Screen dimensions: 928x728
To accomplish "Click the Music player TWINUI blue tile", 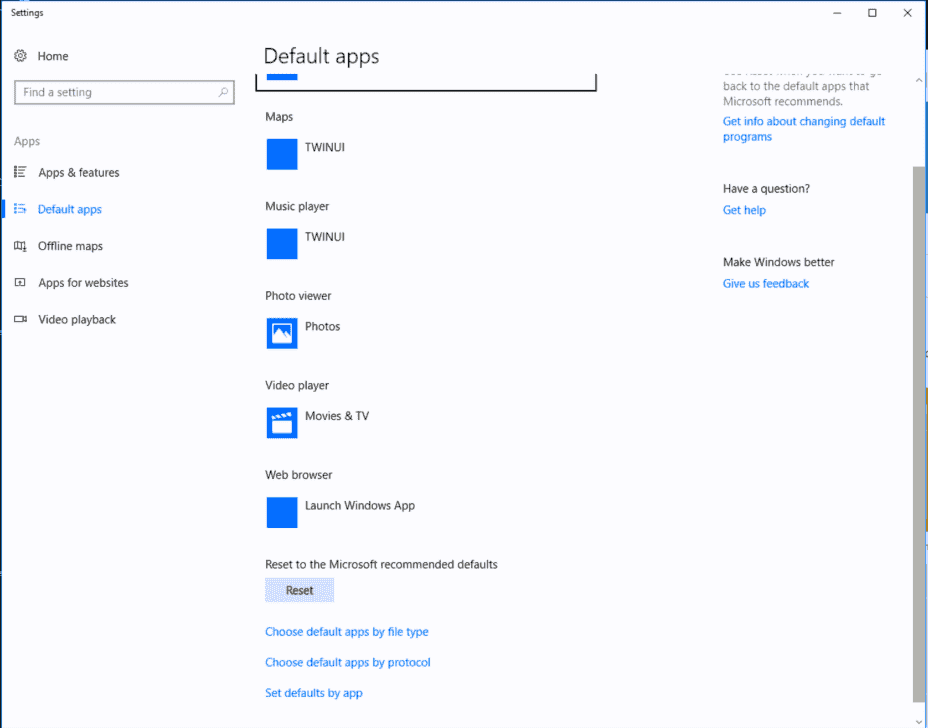I will [x=282, y=243].
